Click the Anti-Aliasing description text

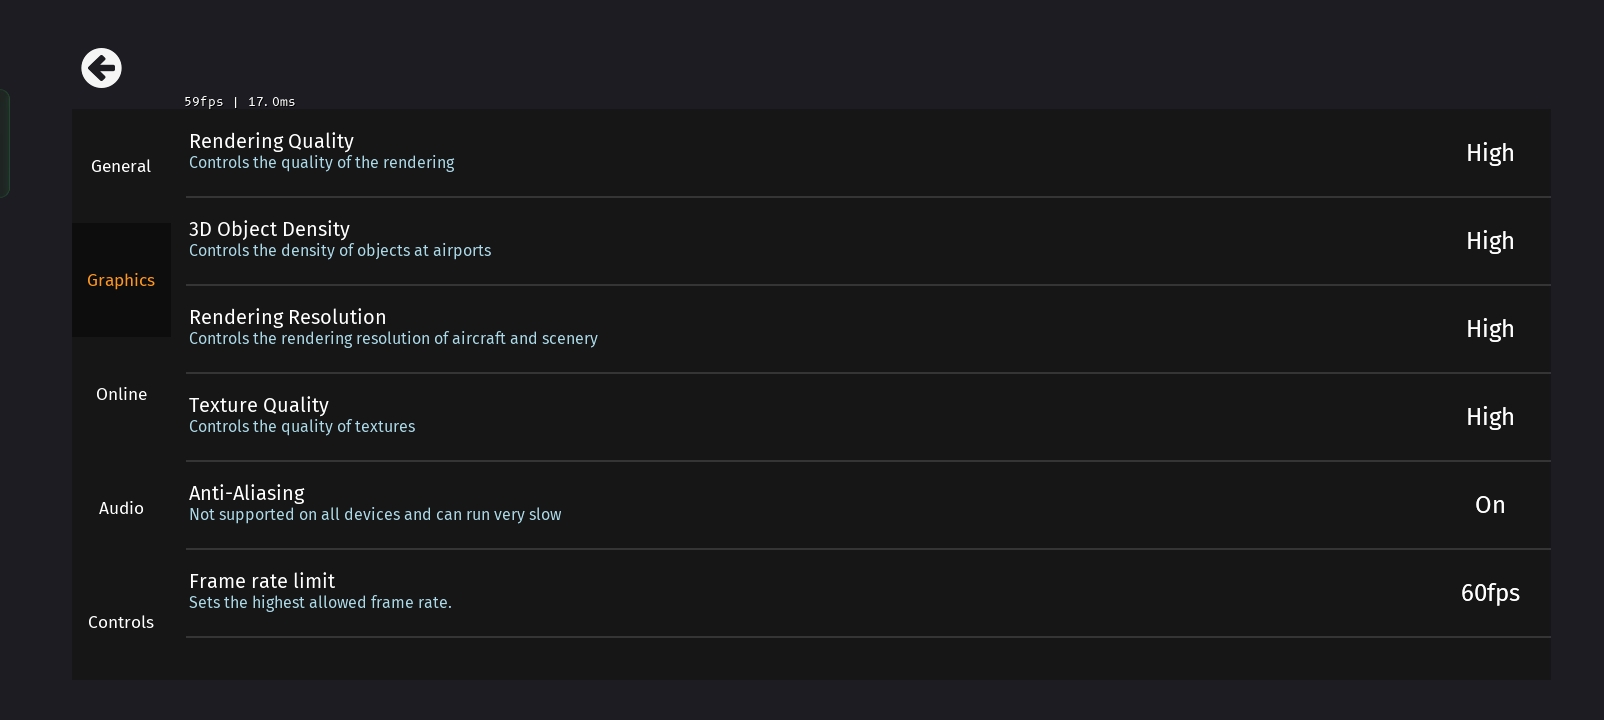coord(375,515)
